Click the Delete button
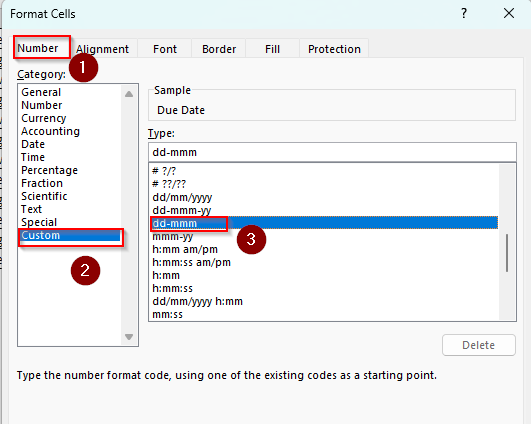Screen dimensions: 531x424 pyautogui.click(x=479, y=345)
